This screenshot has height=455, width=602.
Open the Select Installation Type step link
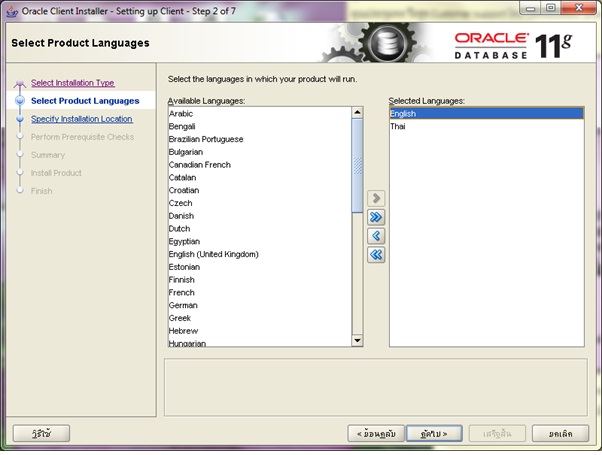click(73, 83)
